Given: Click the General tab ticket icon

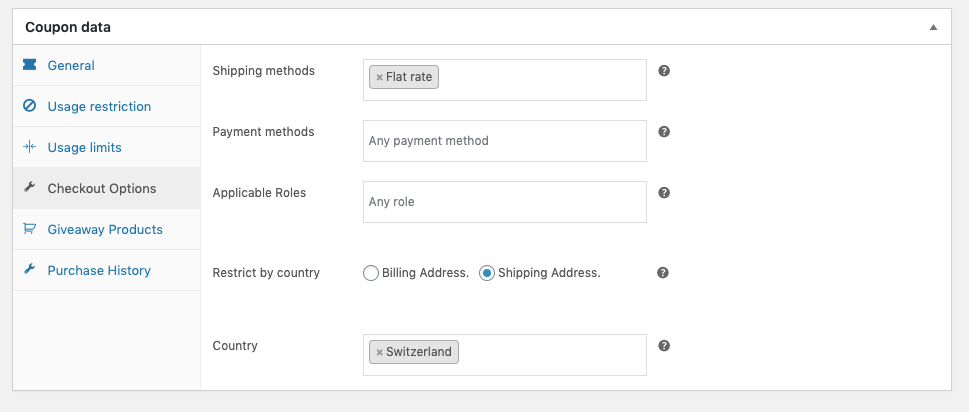Looking at the screenshot, I should 29,65.
